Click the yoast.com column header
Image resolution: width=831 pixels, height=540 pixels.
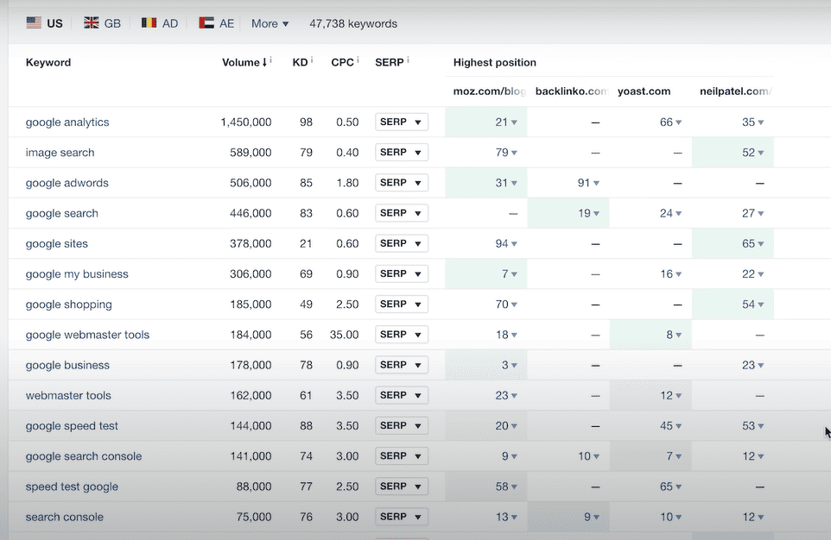644,91
